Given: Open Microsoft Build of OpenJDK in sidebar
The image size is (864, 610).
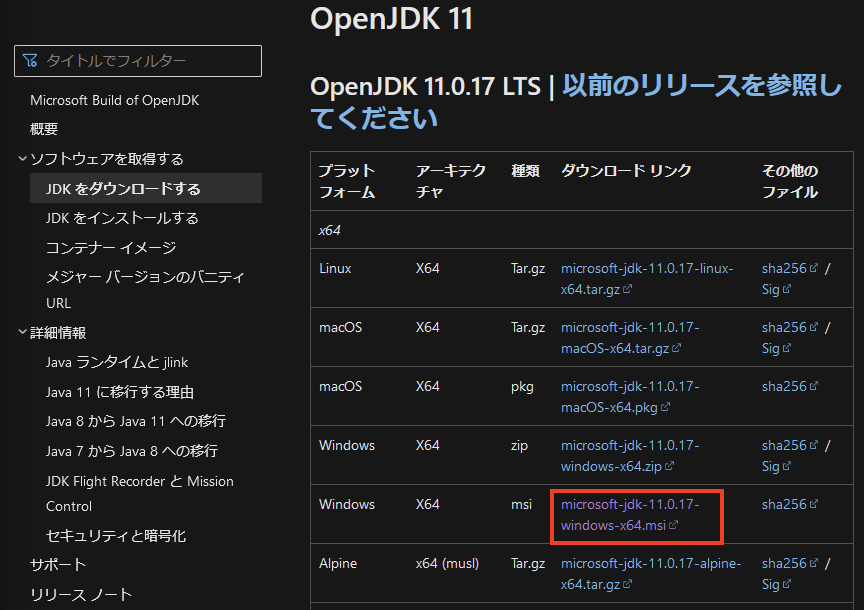Looking at the screenshot, I should tap(114, 100).
